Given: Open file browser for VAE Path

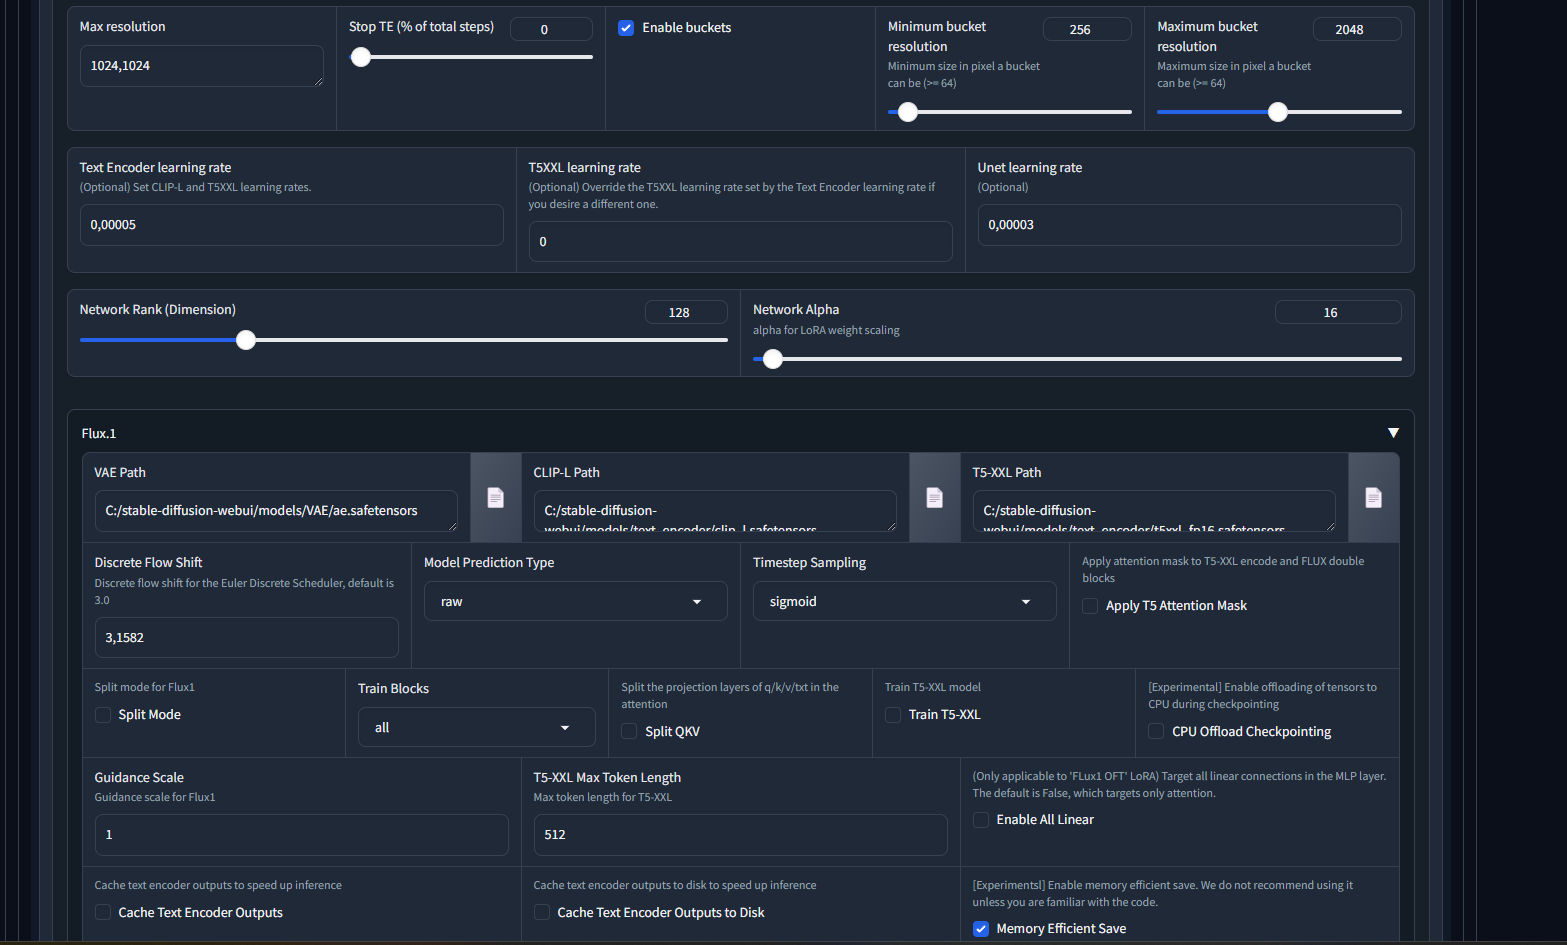Looking at the screenshot, I should (495, 497).
